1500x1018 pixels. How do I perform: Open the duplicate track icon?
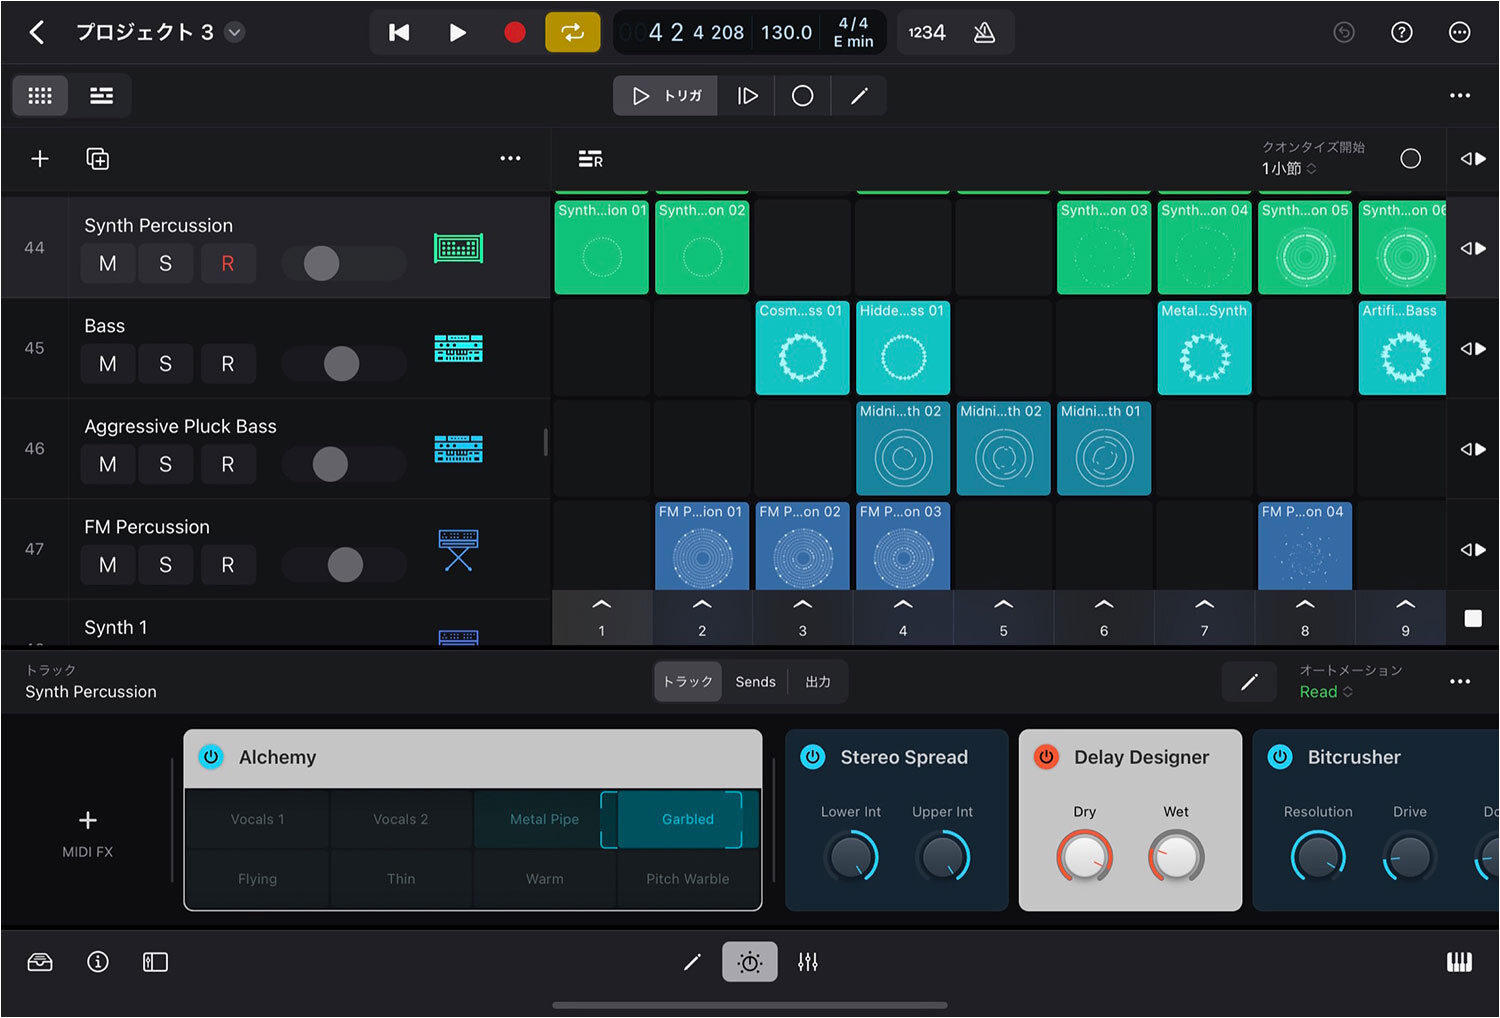tap(97, 159)
